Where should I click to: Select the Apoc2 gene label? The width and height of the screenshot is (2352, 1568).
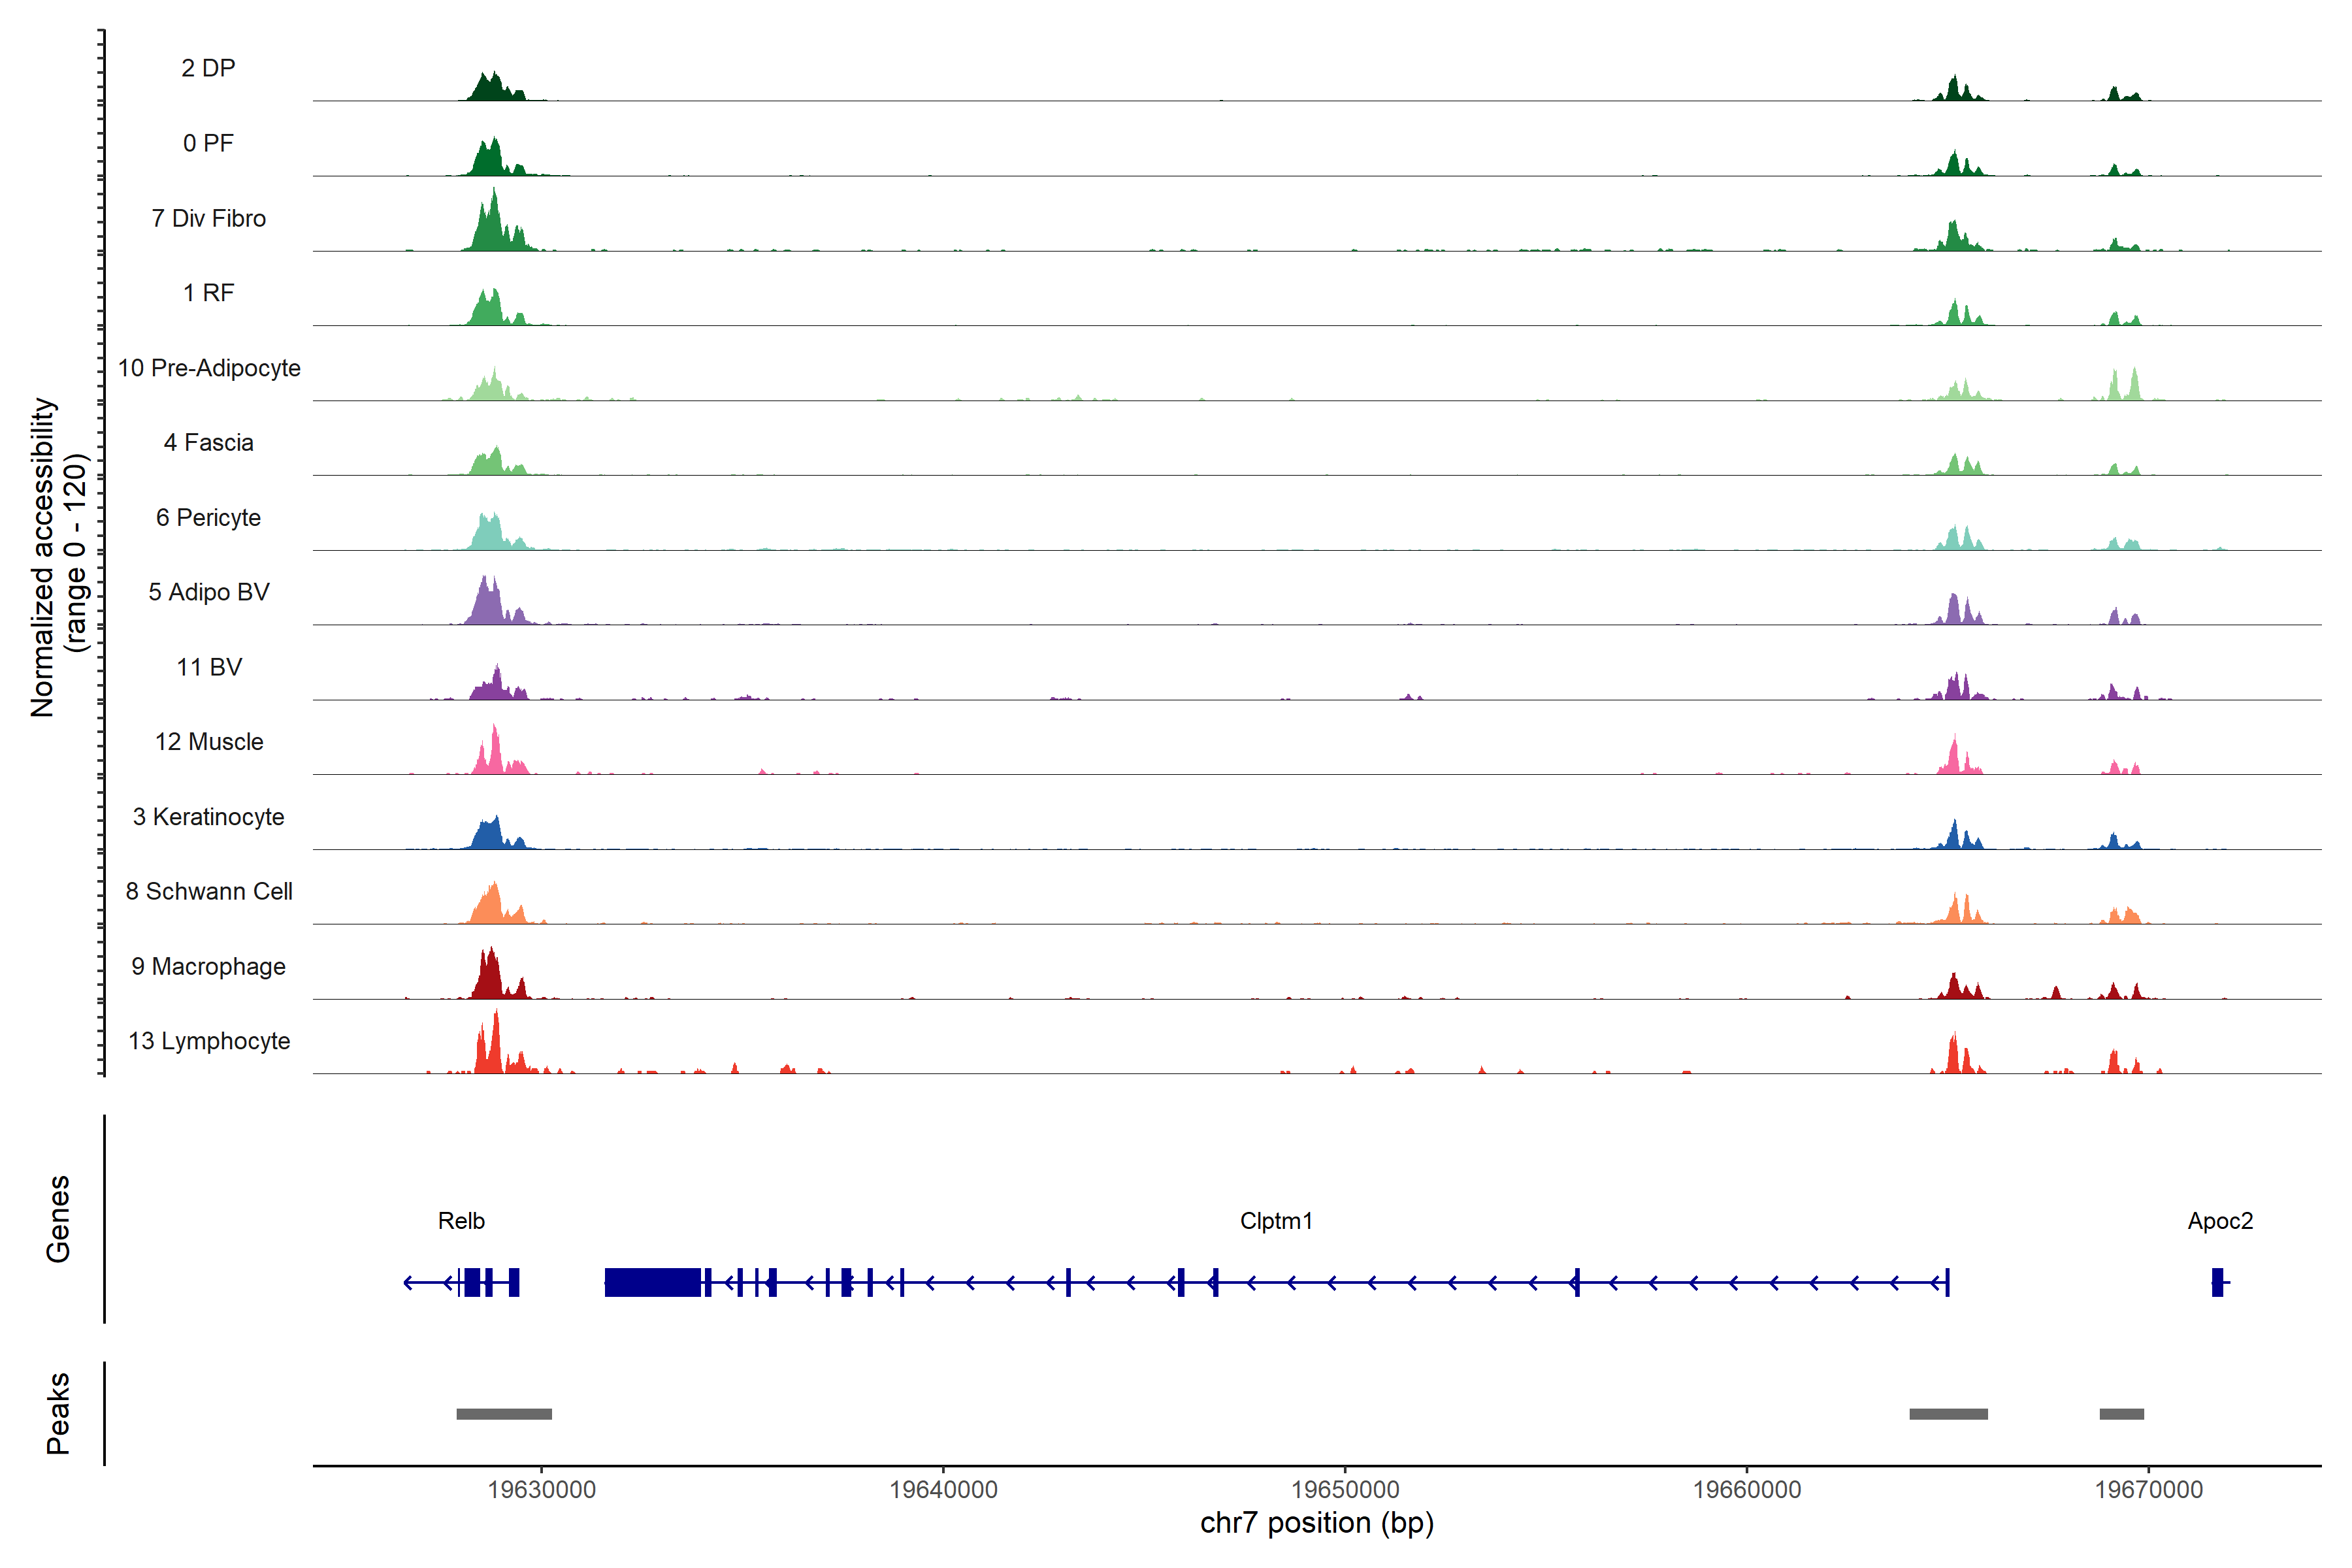[2220, 1221]
